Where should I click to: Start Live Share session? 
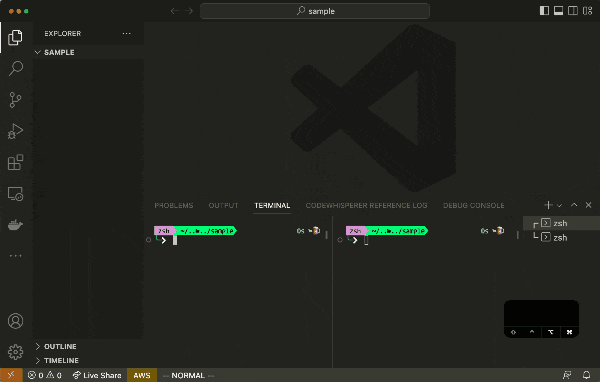pos(97,375)
